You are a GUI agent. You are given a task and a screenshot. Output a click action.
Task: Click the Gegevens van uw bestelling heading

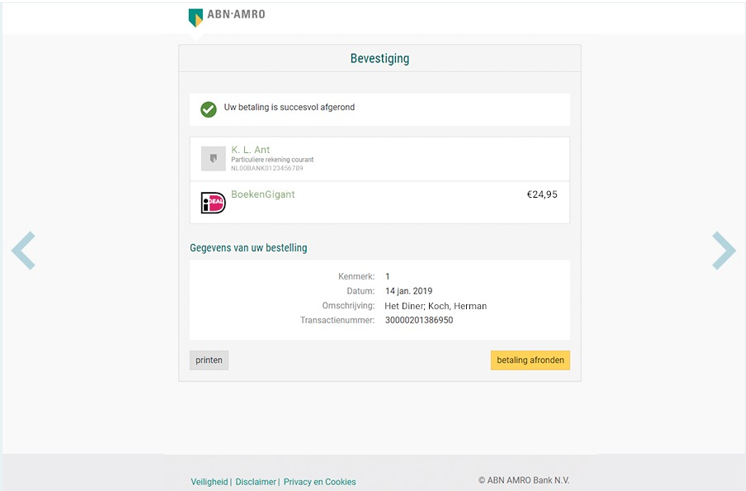point(248,248)
